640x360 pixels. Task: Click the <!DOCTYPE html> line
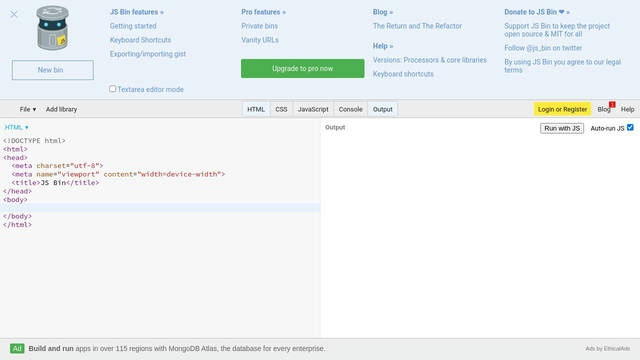[34, 140]
